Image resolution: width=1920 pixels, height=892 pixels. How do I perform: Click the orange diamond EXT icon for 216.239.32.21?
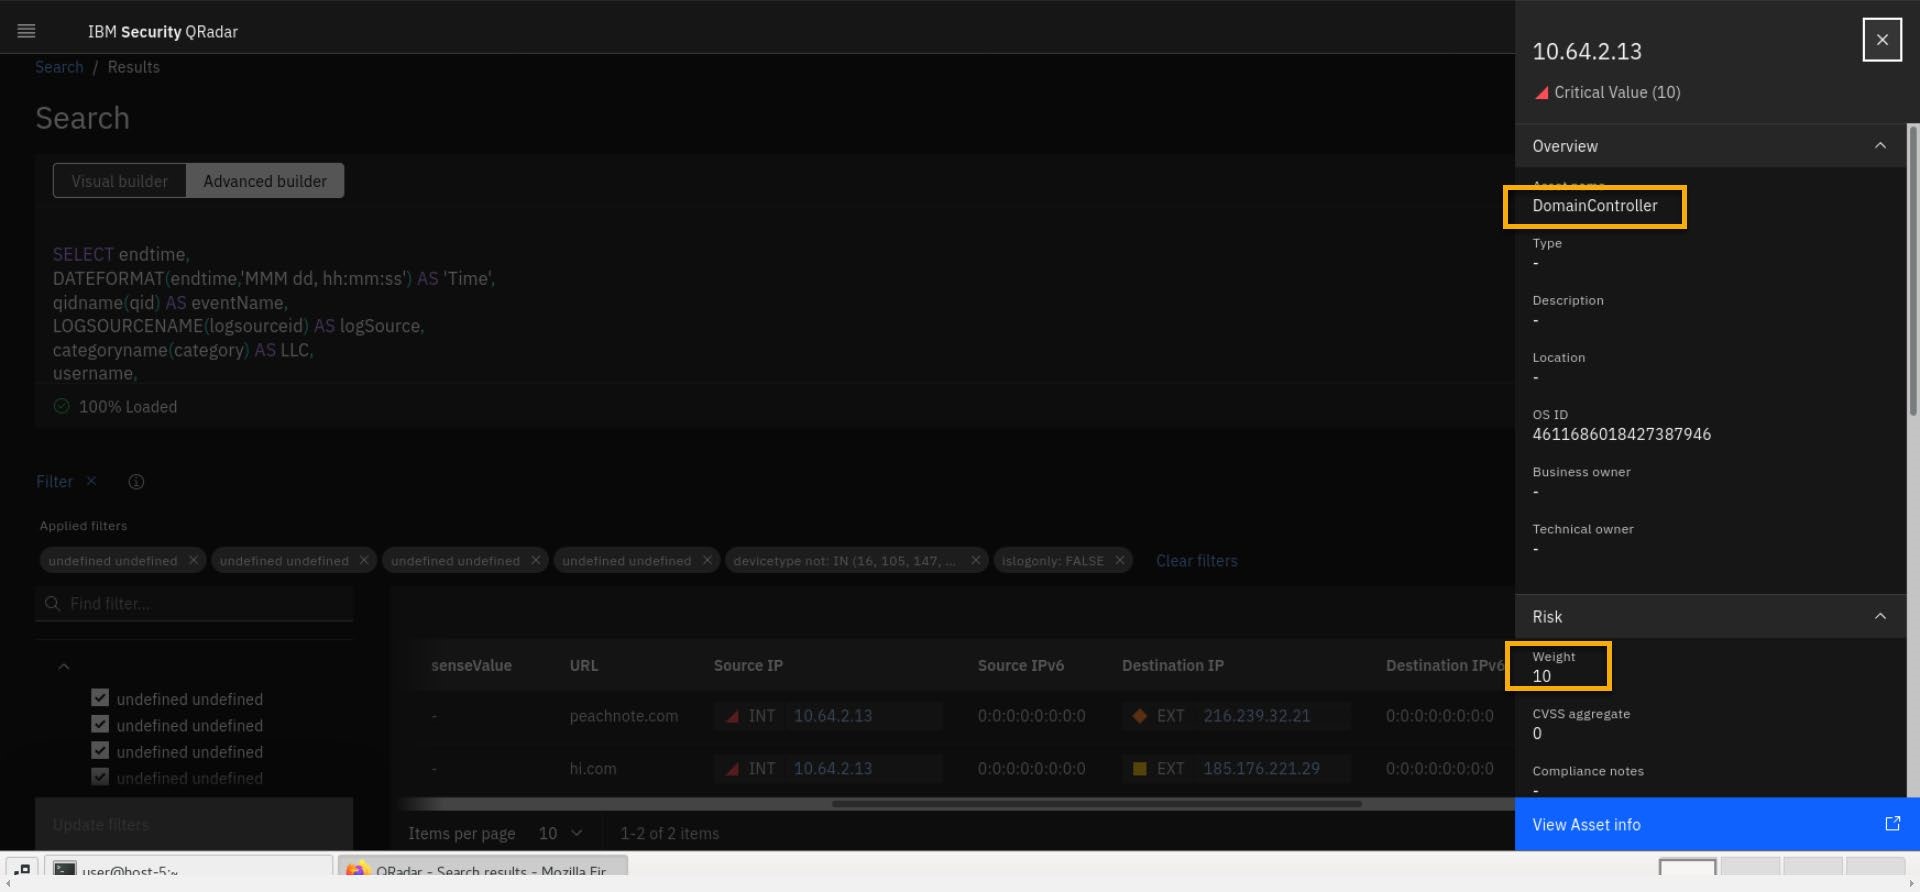click(1139, 716)
